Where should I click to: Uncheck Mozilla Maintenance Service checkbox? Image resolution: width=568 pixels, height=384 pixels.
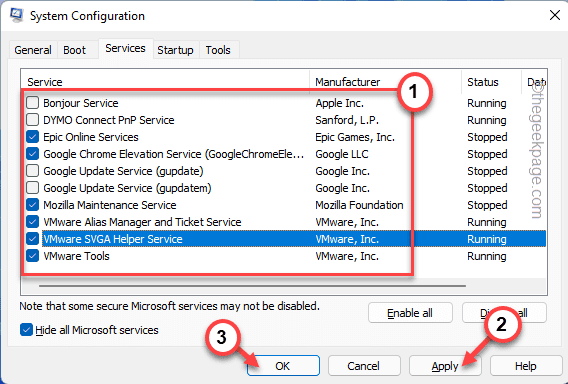pyautogui.click(x=33, y=205)
